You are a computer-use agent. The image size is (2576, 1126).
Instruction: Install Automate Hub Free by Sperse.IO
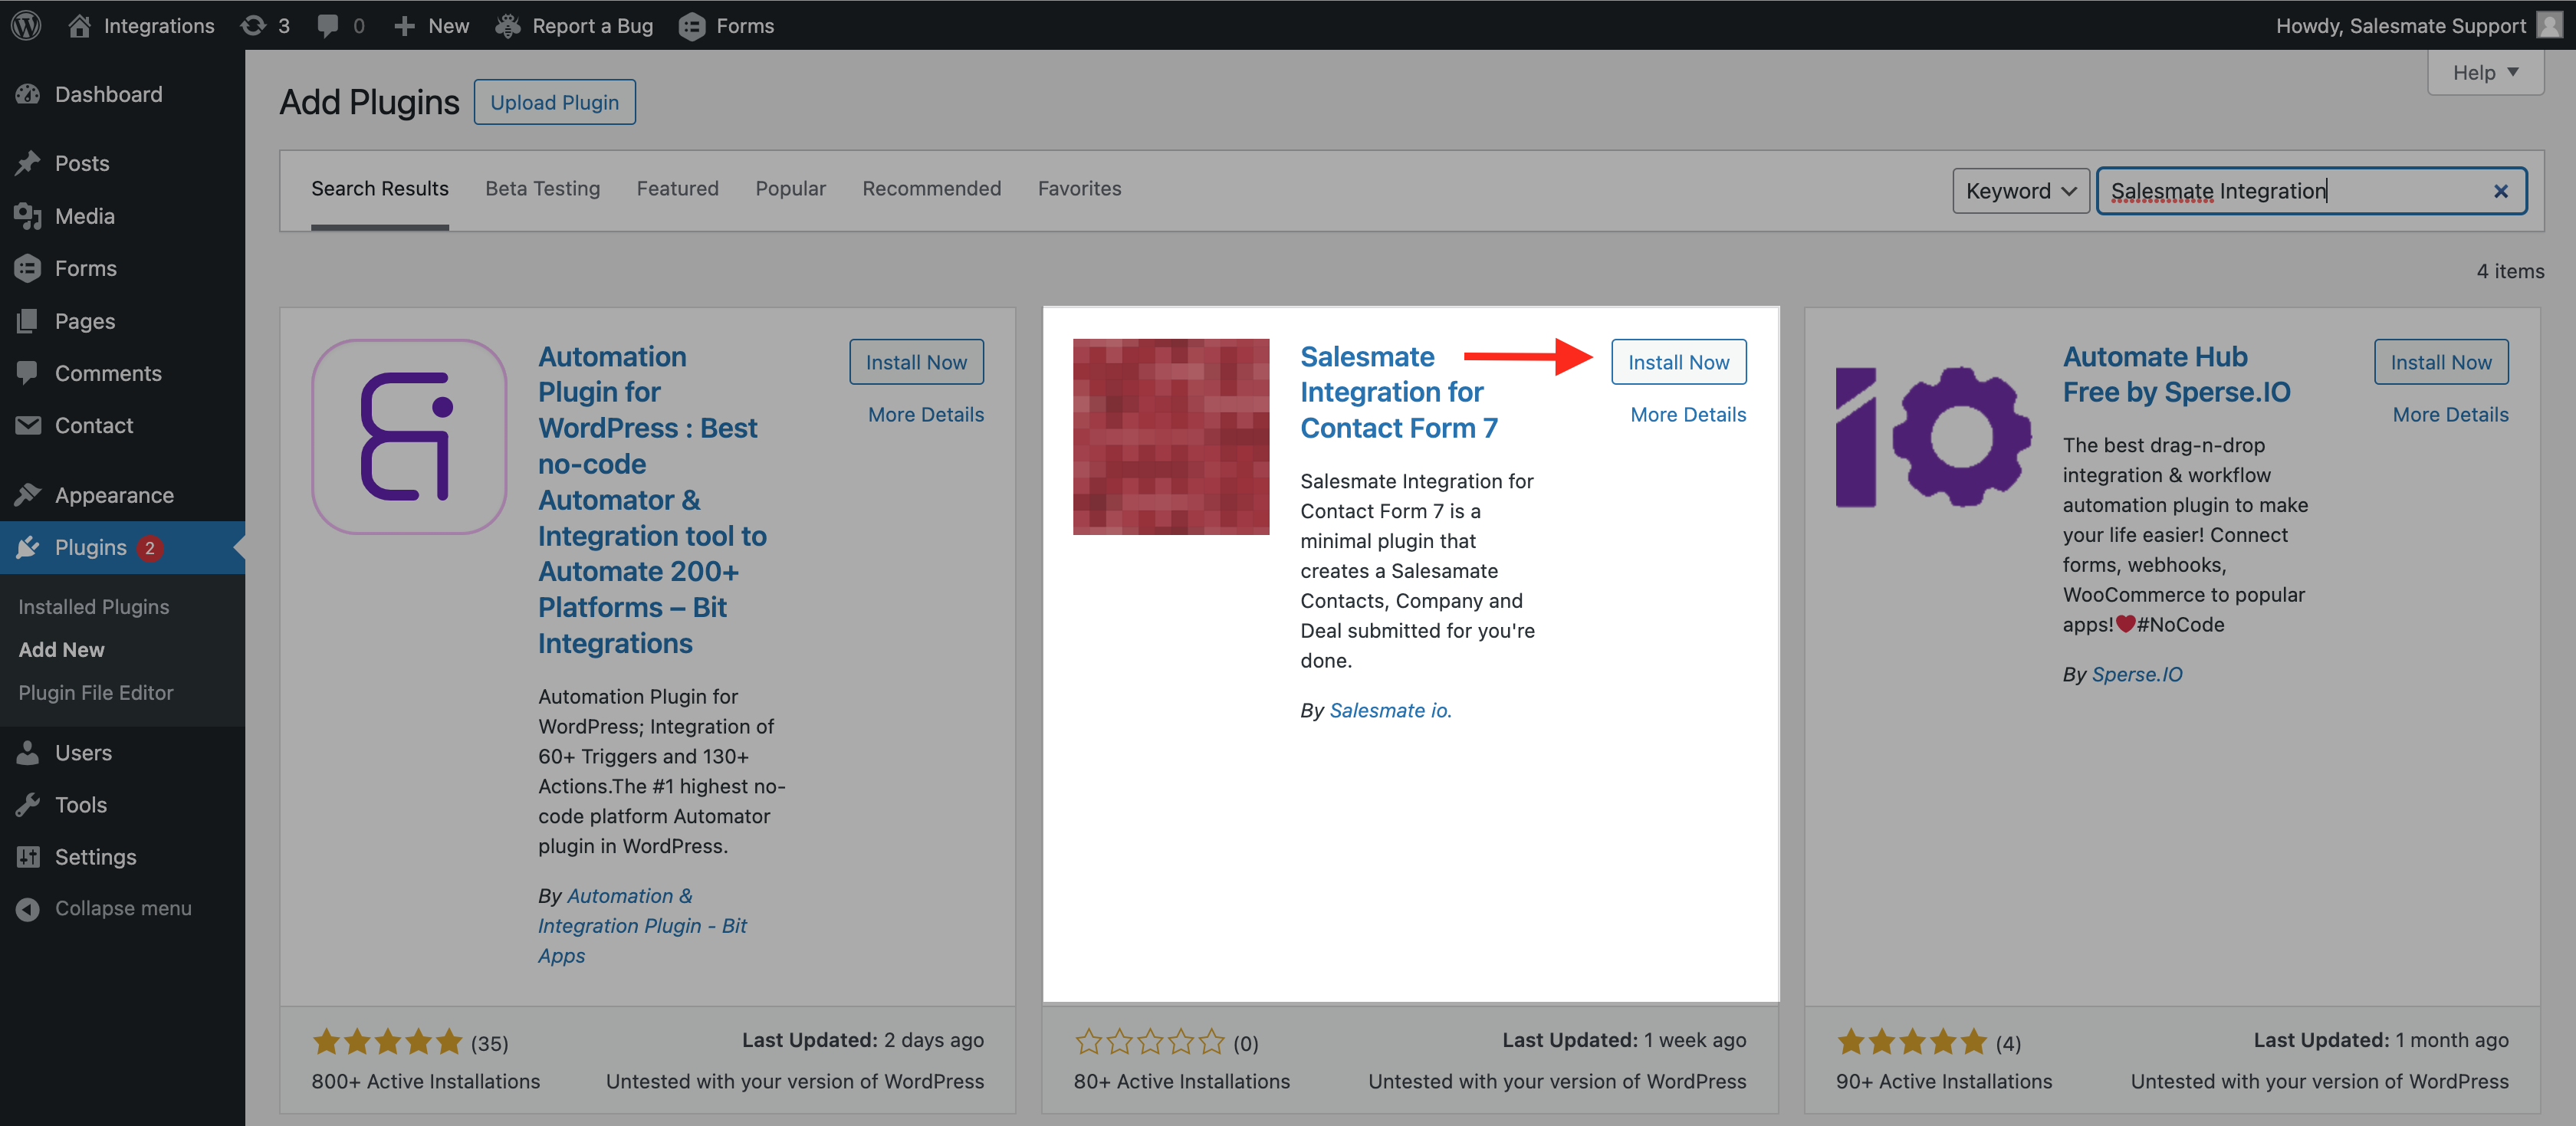tap(2440, 362)
